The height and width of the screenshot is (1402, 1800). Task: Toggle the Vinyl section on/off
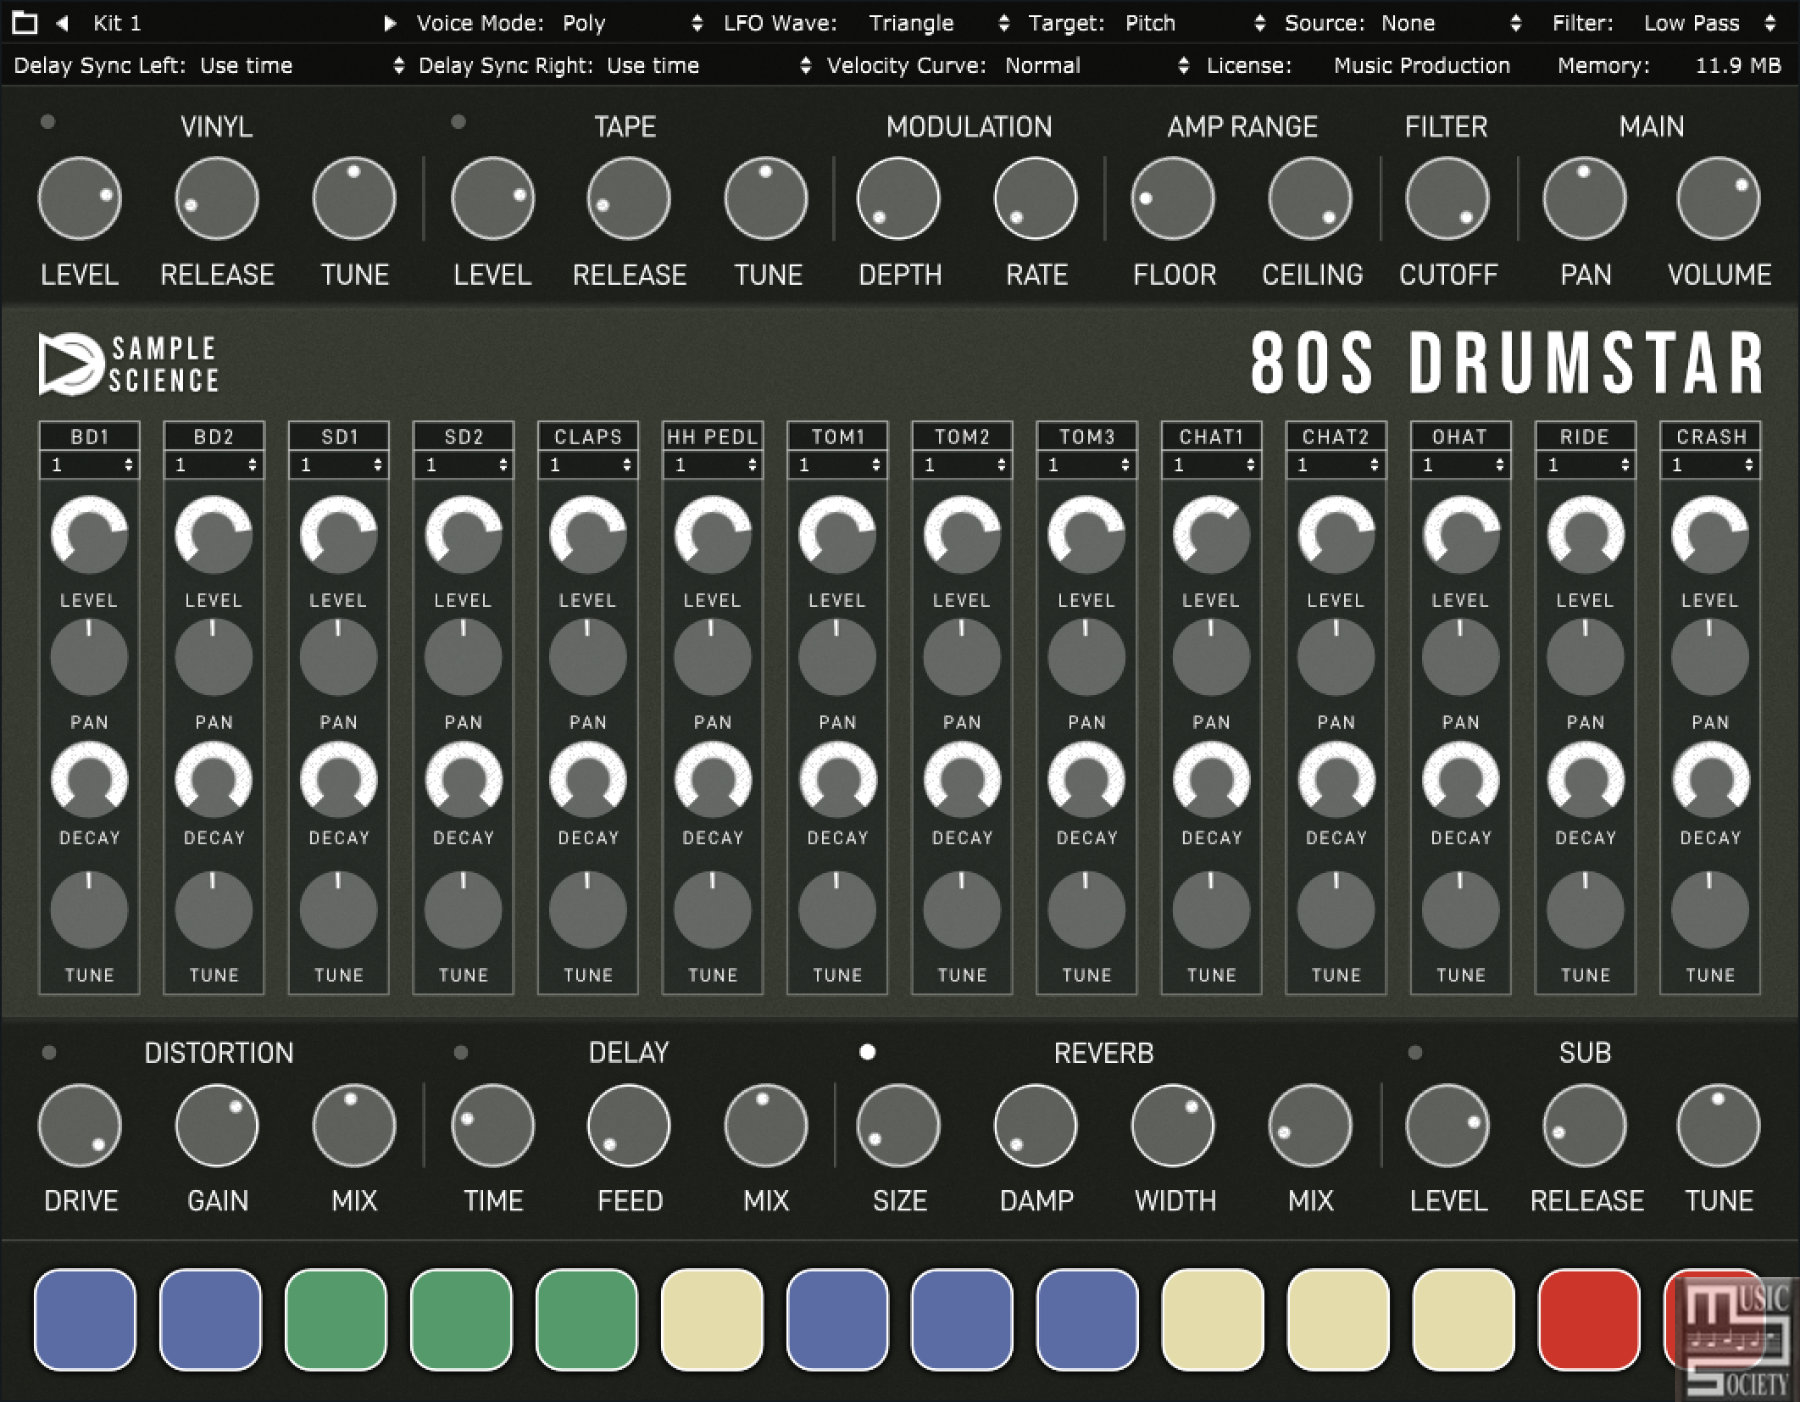pos(48,122)
